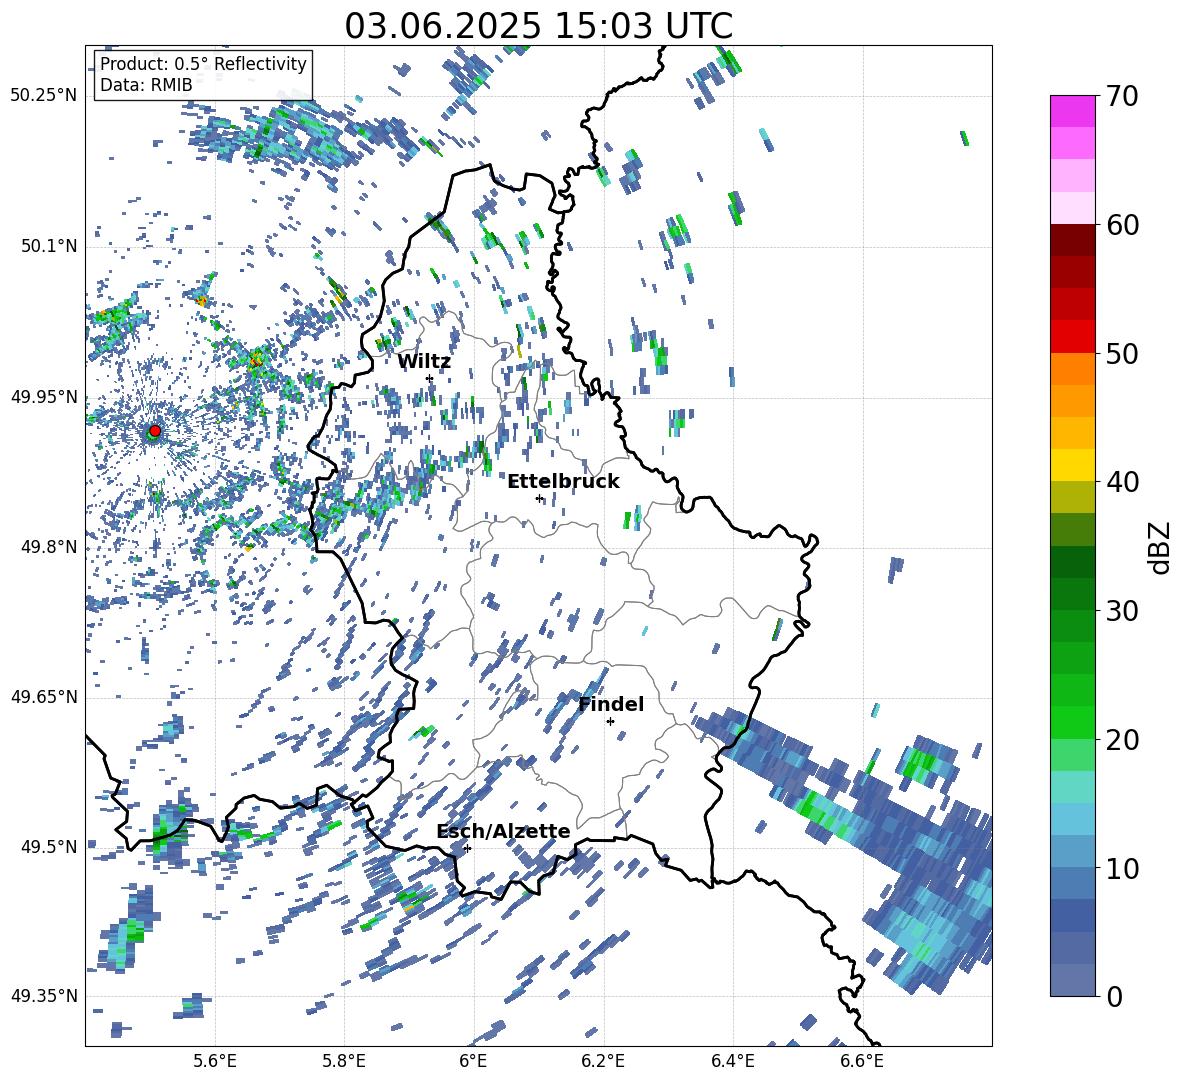Click the Findel location cross marker
This screenshot has width=1184, height=1081.
[610, 722]
